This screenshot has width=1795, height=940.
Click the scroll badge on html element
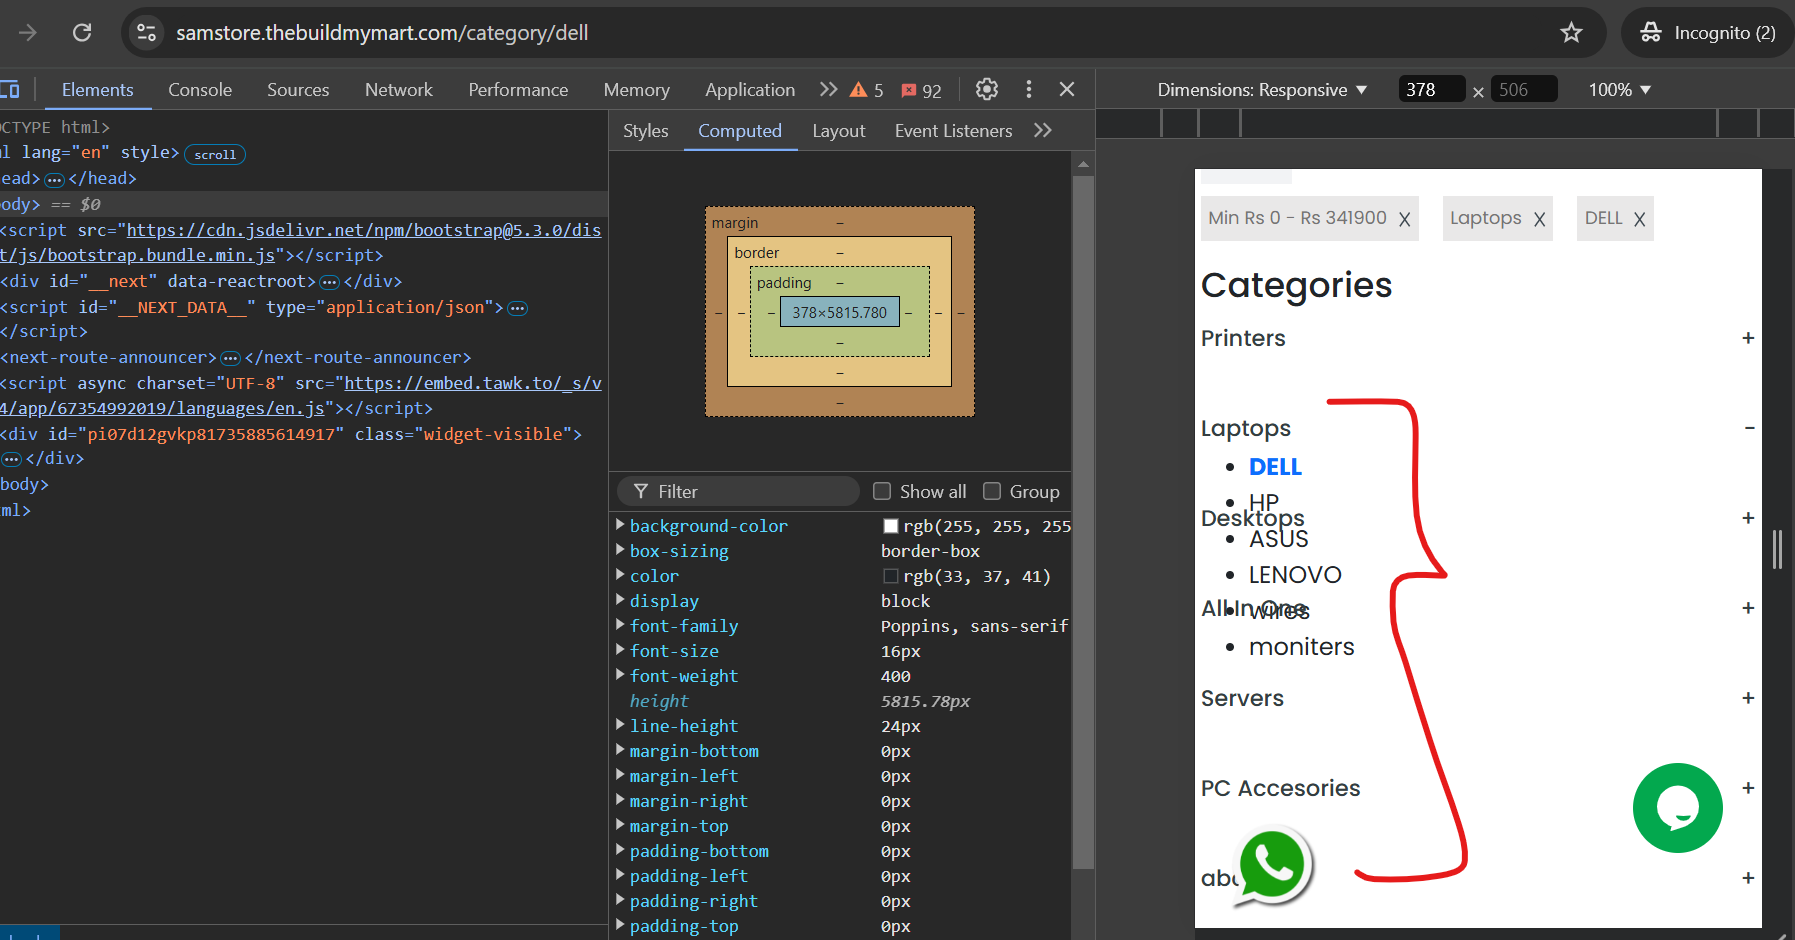[215, 154]
